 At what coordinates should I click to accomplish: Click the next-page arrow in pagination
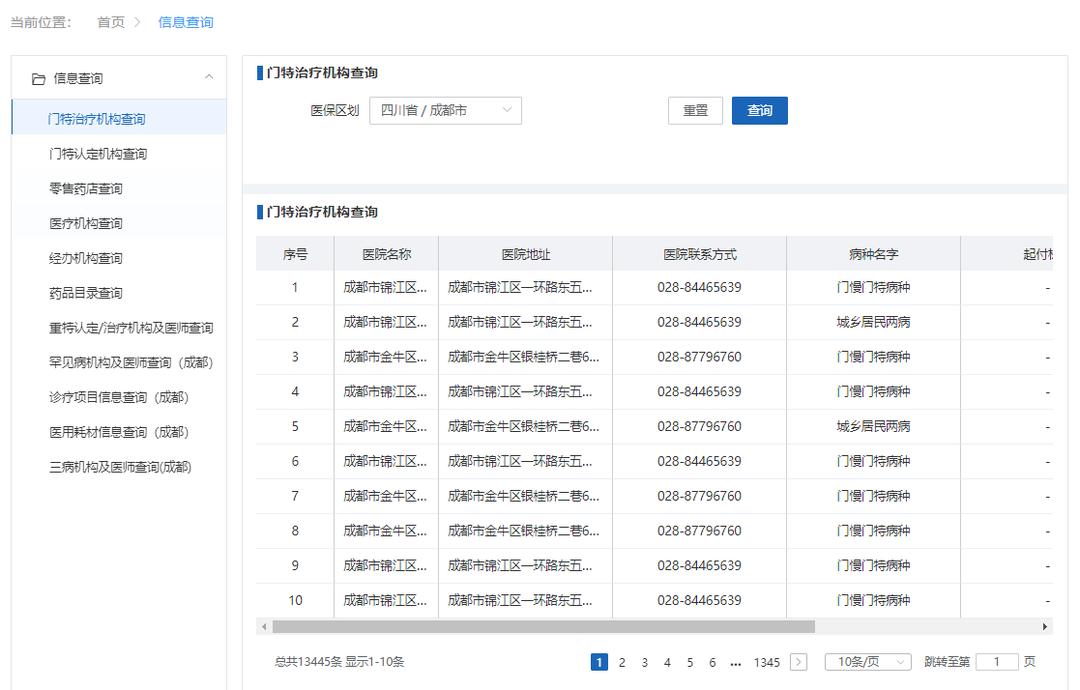[x=797, y=661]
